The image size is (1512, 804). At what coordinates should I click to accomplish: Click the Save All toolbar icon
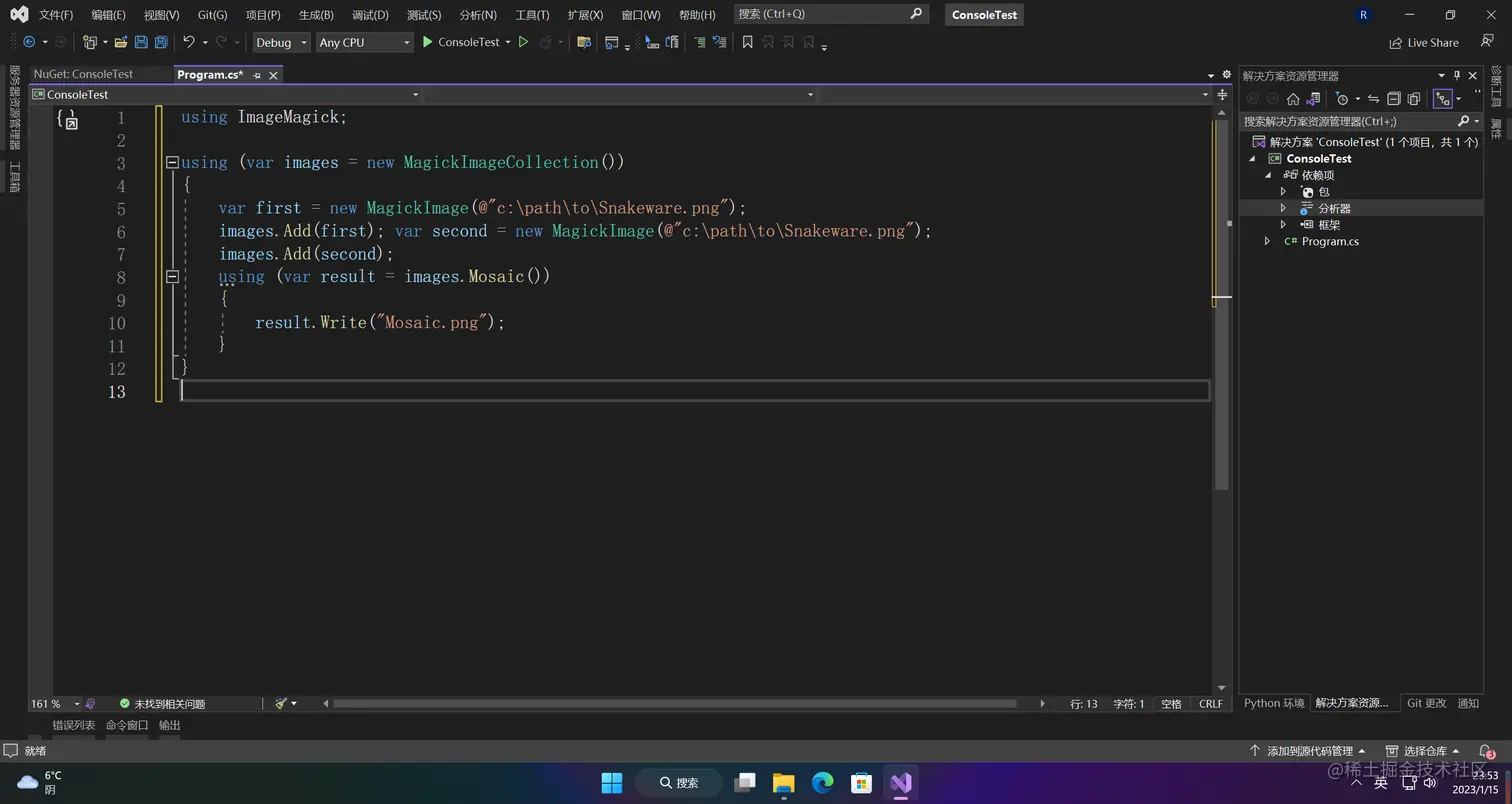tap(160, 42)
